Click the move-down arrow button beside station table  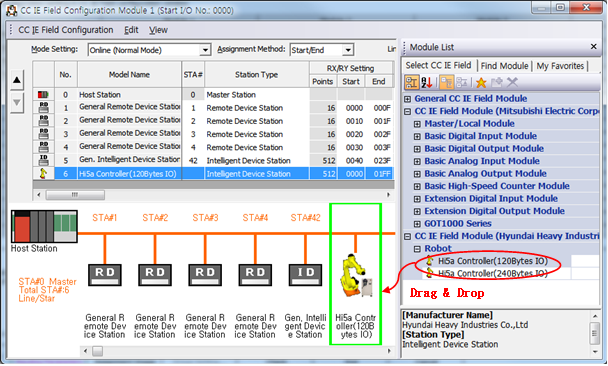(x=17, y=103)
